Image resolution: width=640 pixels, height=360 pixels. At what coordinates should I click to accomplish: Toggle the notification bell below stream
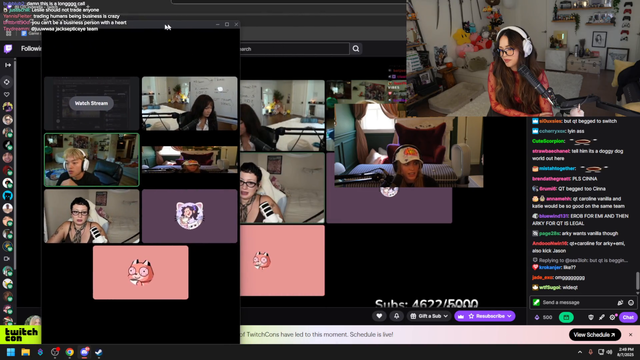coord(396,316)
